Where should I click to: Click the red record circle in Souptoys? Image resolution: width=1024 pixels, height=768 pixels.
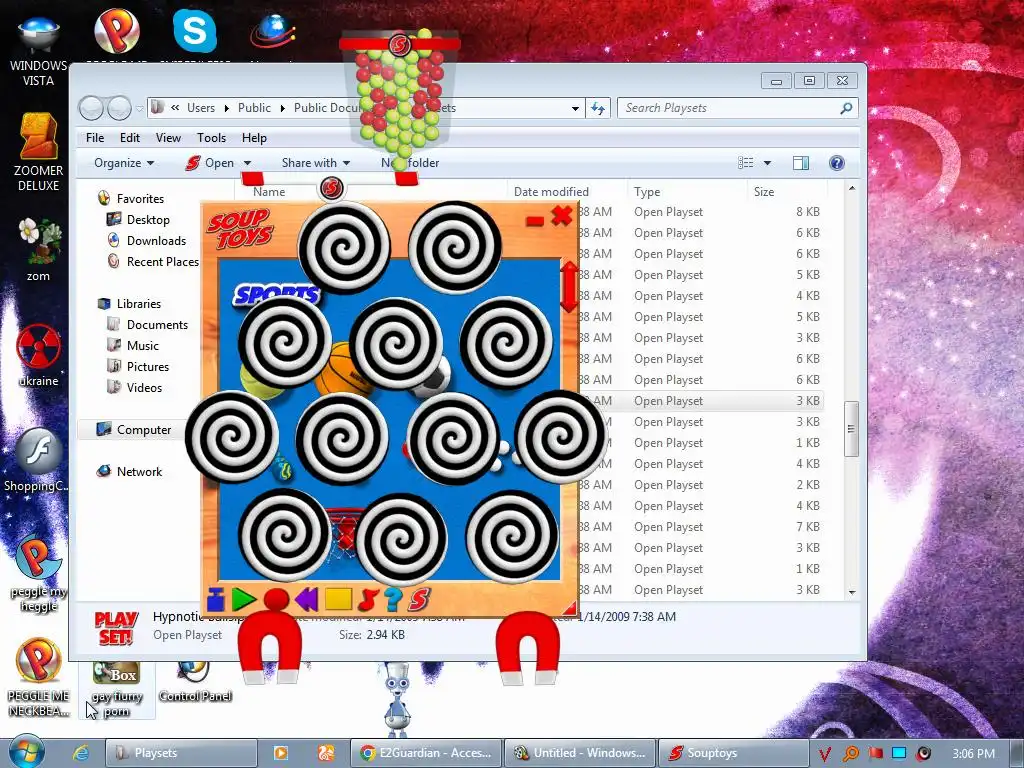coord(276,599)
